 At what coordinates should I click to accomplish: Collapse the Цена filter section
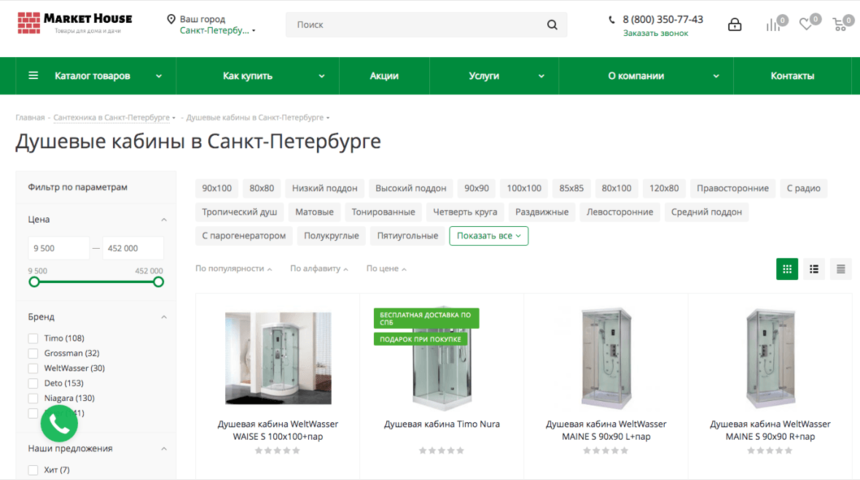(163, 219)
